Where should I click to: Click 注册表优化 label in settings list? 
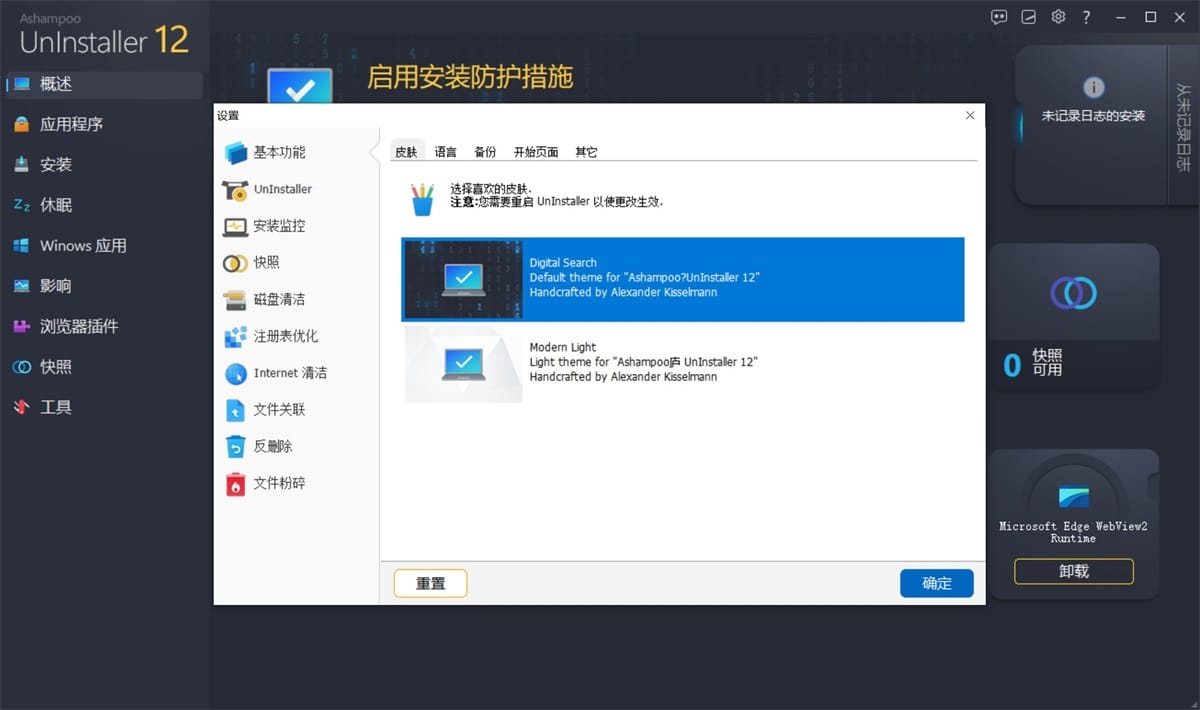tap(286, 336)
